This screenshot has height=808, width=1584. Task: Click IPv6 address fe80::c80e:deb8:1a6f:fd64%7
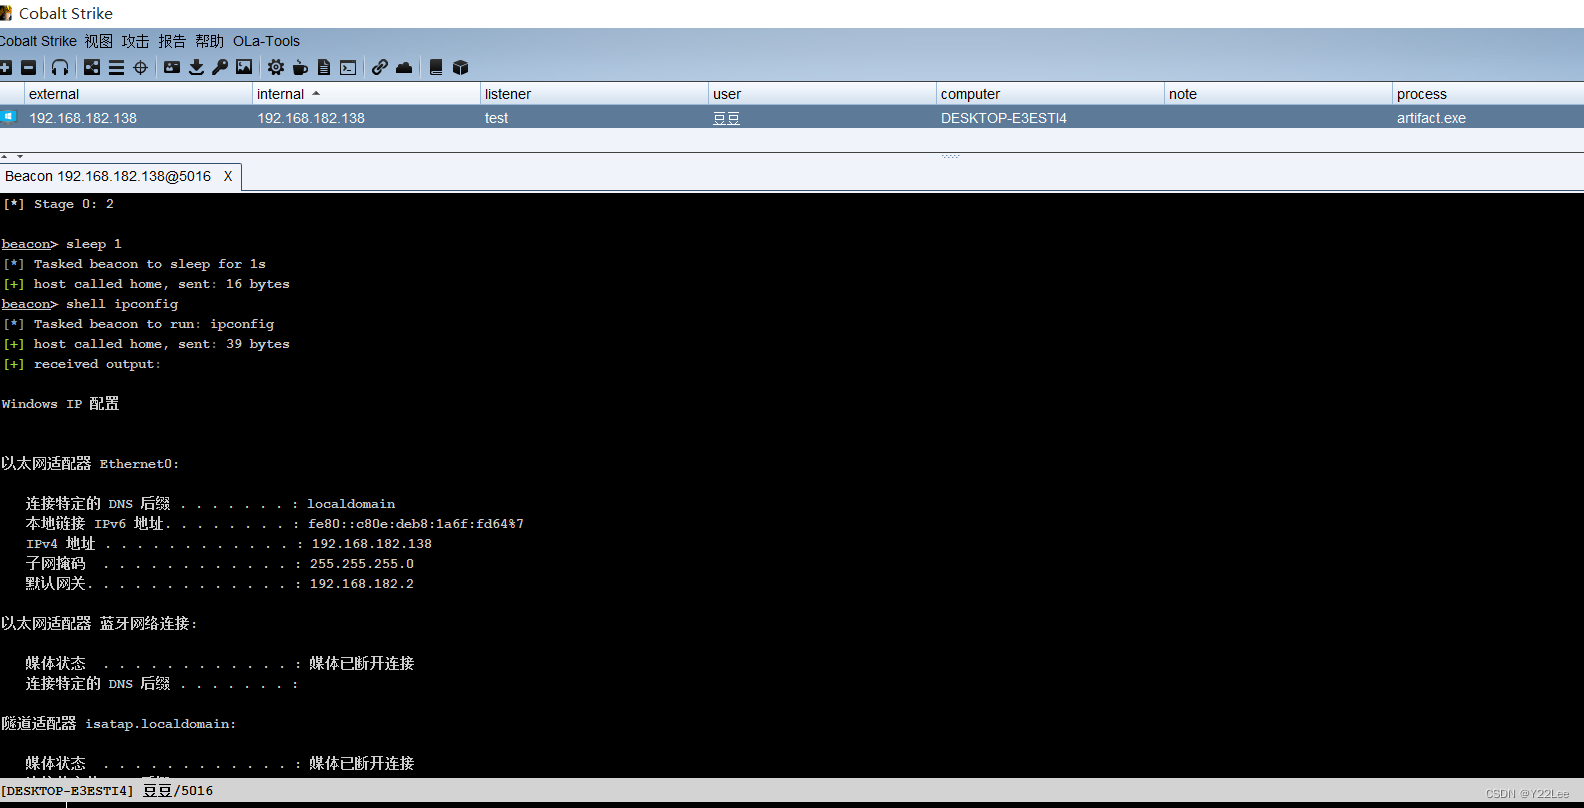[x=416, y=524]
